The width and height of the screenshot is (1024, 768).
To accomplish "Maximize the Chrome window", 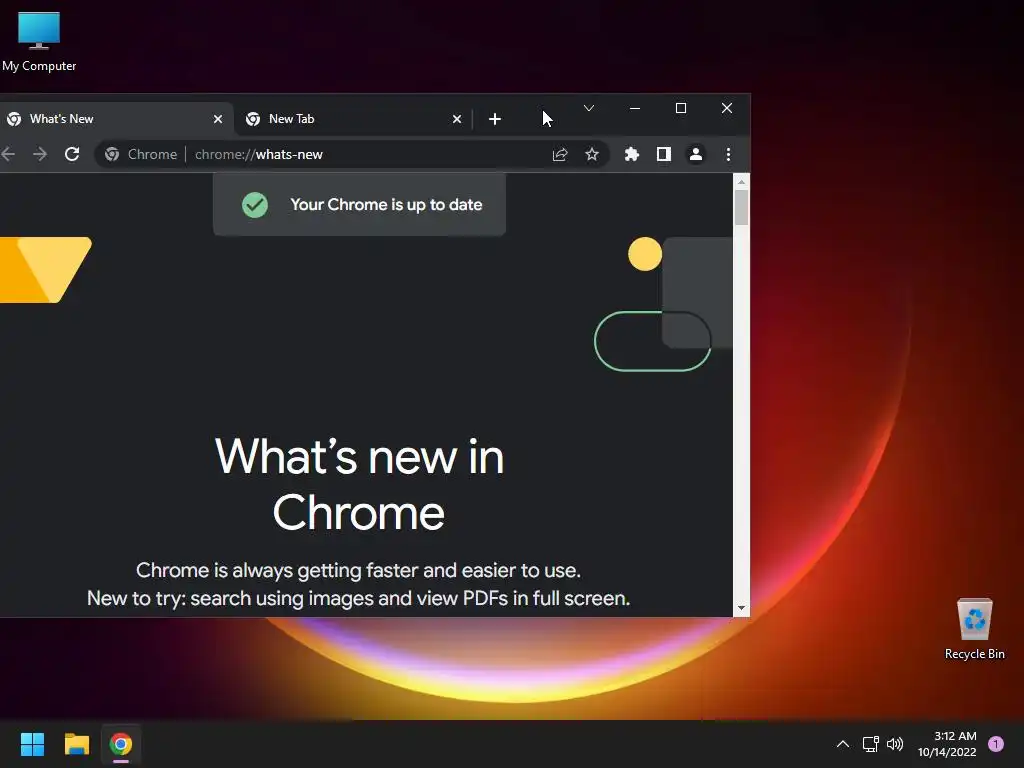I will (680, 108).
